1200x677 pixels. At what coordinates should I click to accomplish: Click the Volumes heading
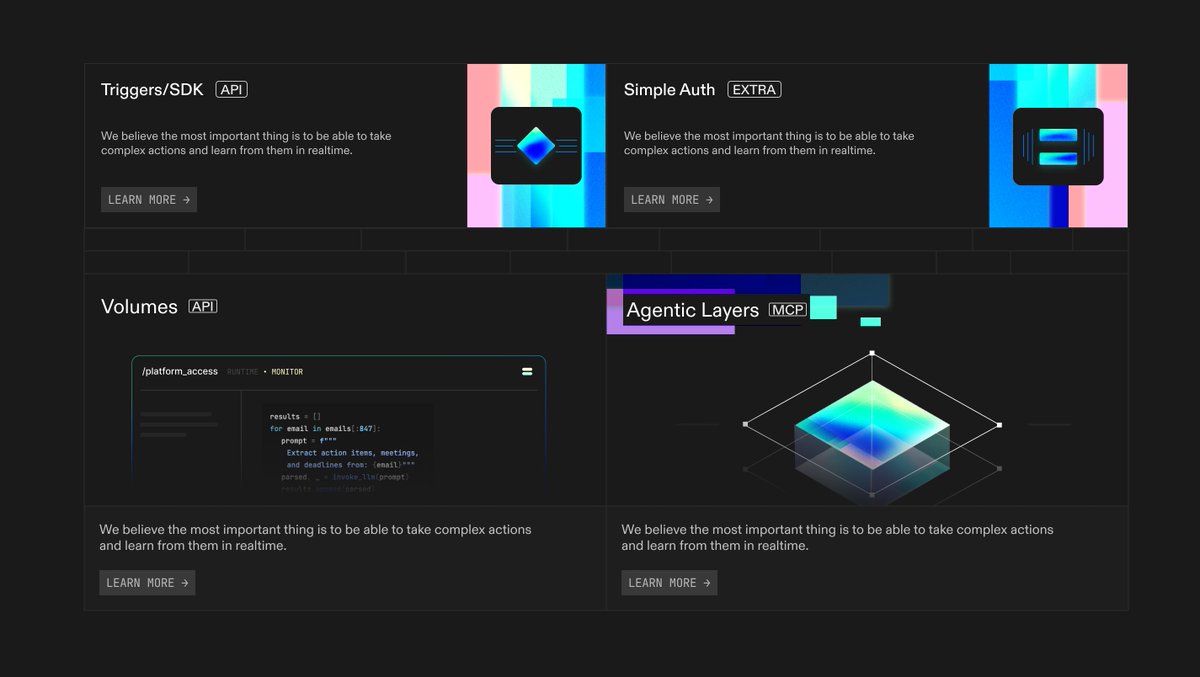click(x=139, y=307)
